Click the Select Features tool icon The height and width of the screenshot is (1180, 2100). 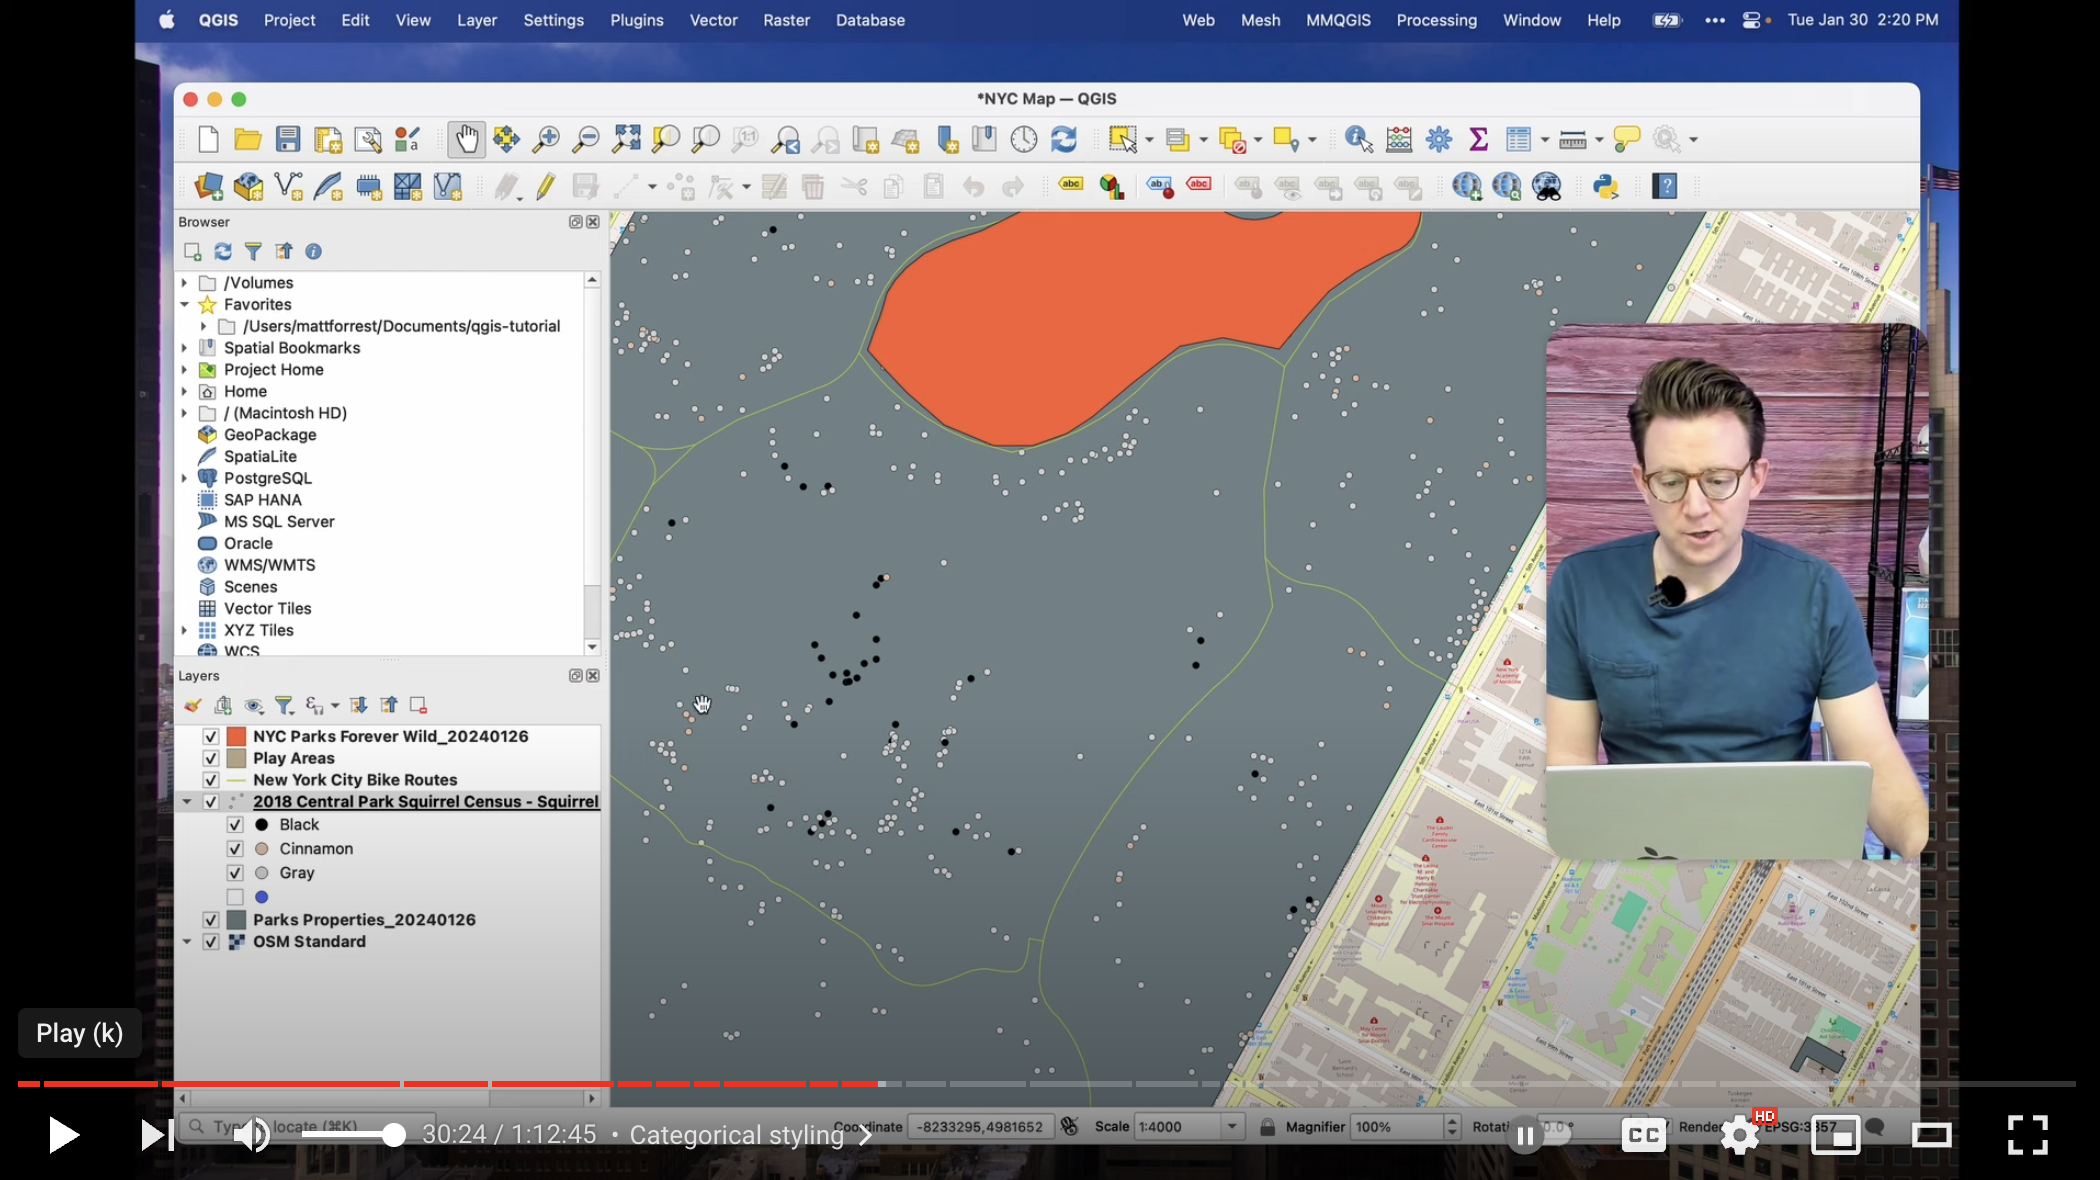(1123, 139)
